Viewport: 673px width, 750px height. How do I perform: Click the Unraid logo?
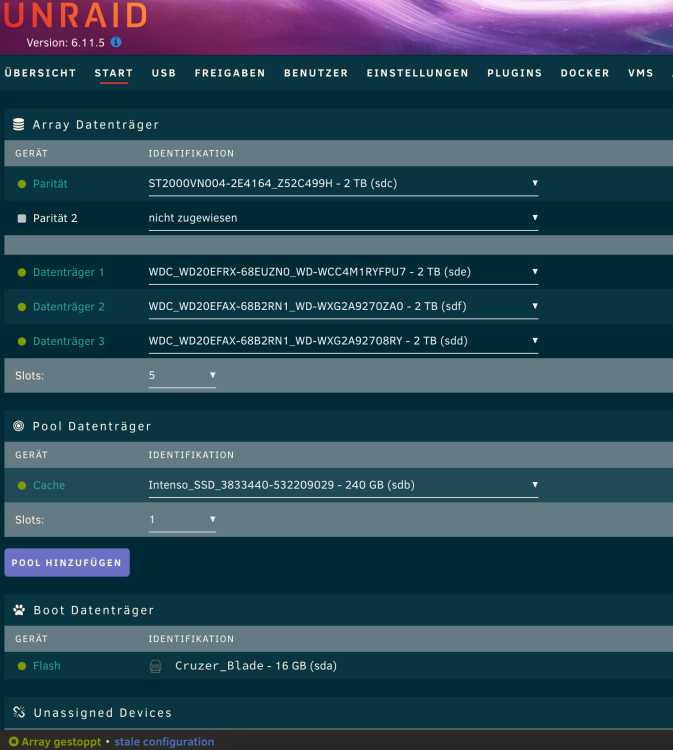tap(75, 15)
